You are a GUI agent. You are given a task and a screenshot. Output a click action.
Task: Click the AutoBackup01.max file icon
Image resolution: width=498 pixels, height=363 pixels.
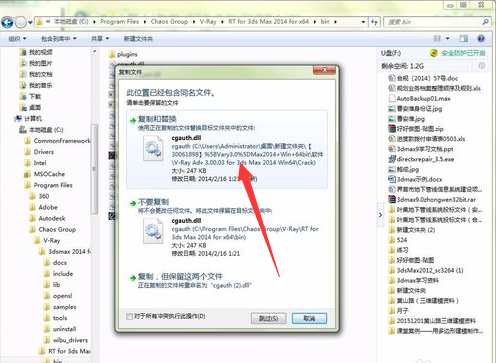coord(392,98)
